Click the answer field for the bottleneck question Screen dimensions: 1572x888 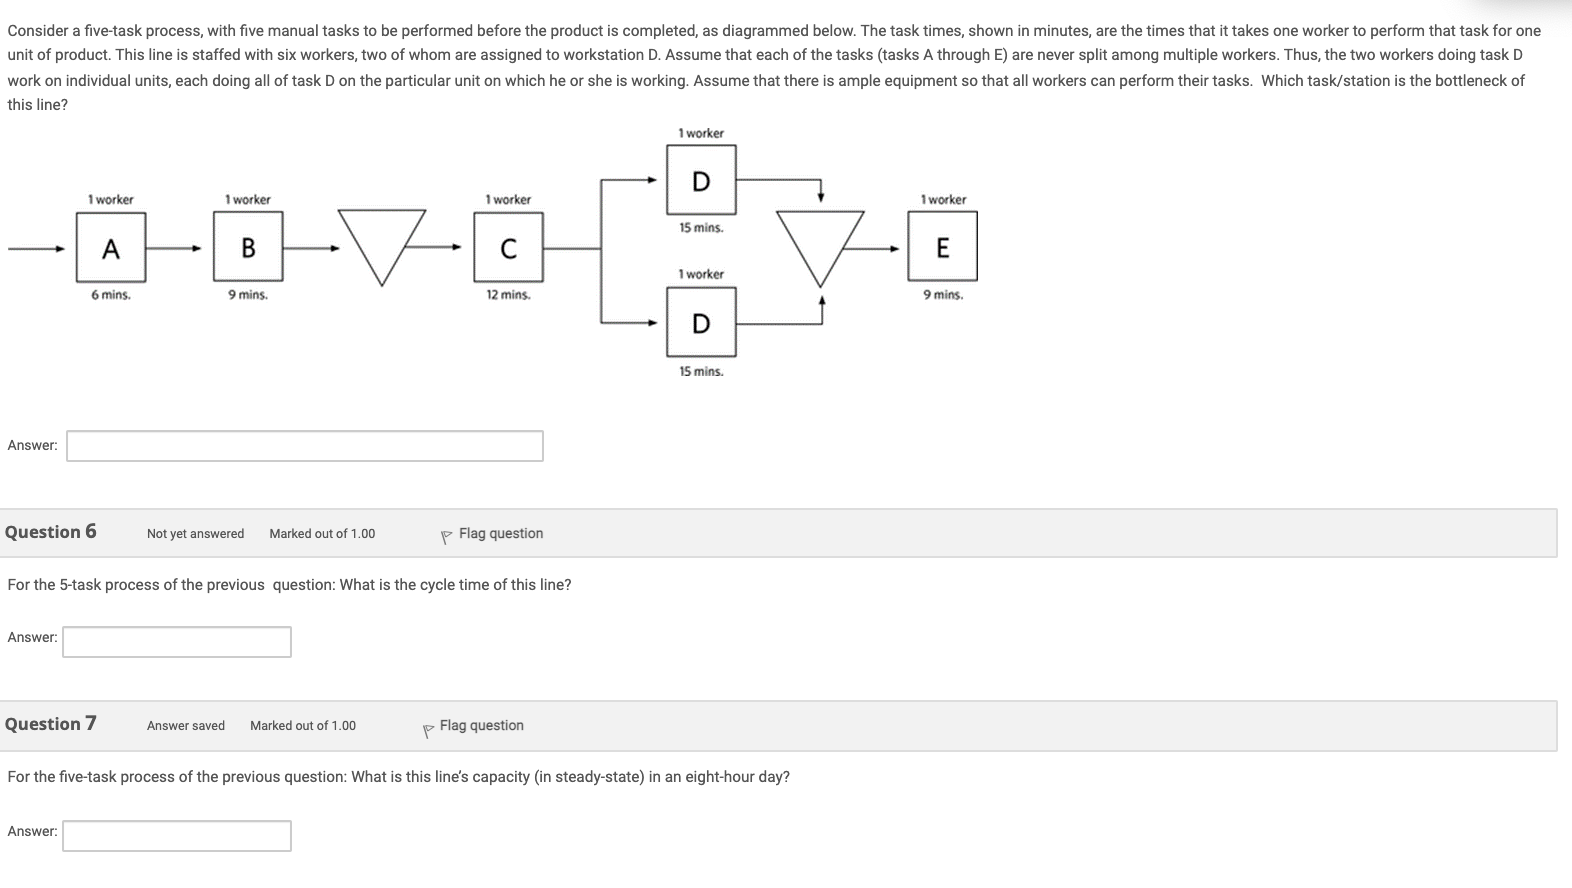pos(303,446)
